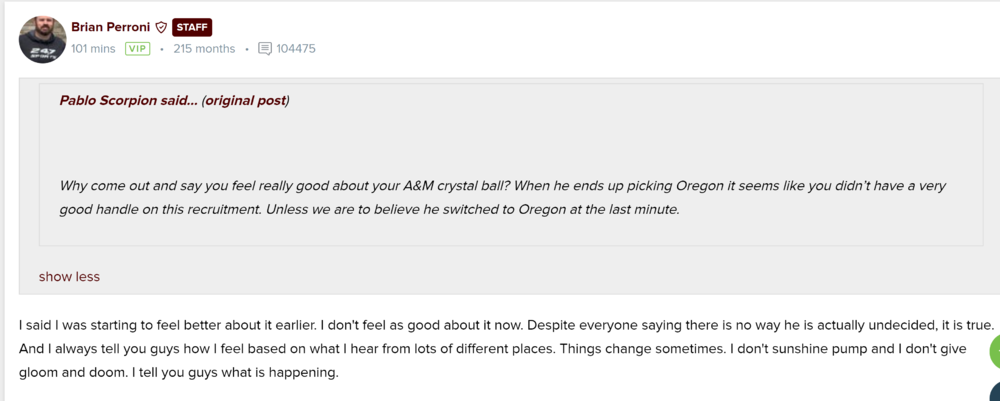The height and width of the screenshot is (401, 1000).
Task: Click the 101 mins timestamp
Action: 93,48
